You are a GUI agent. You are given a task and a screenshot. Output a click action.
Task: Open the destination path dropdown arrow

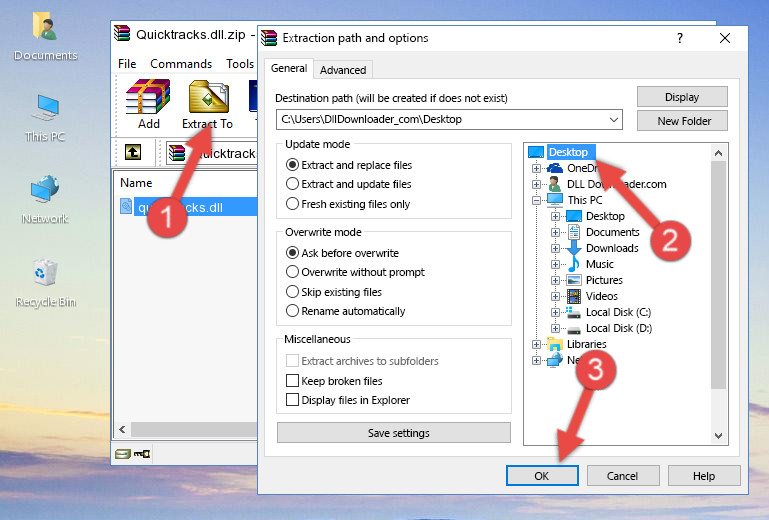[614, 119]
